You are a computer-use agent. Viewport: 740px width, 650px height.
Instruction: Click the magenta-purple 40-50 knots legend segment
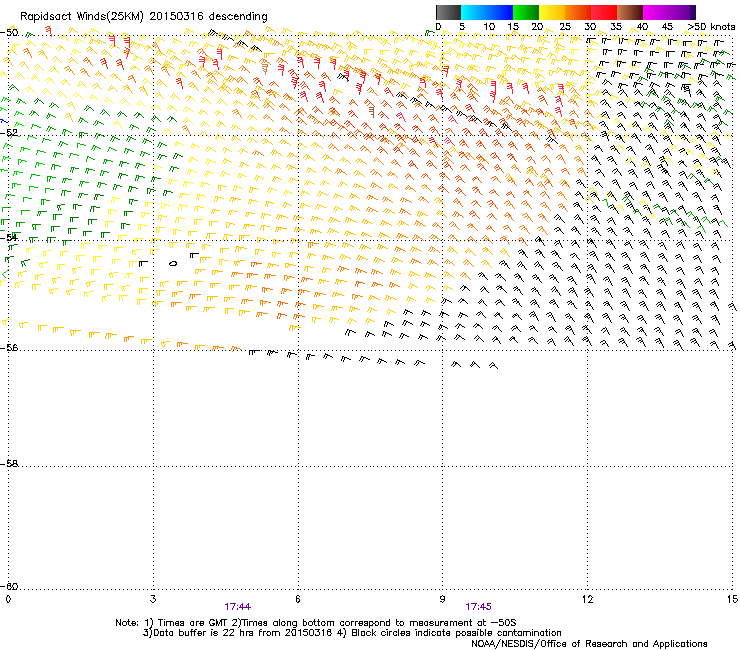(x=669, y=12)
